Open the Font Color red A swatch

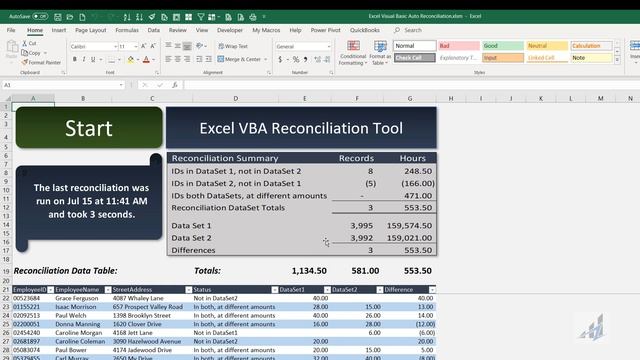coord(147,60)
